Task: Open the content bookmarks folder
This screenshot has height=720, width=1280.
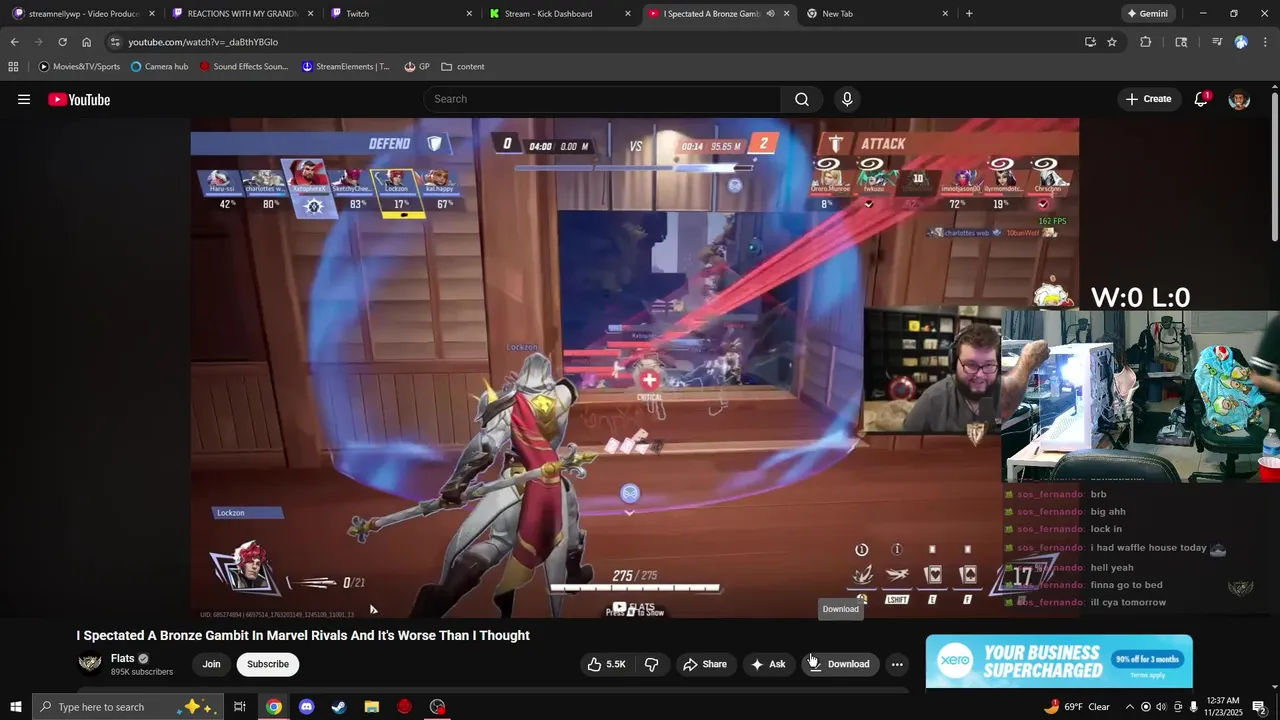Action: point(463,67)
